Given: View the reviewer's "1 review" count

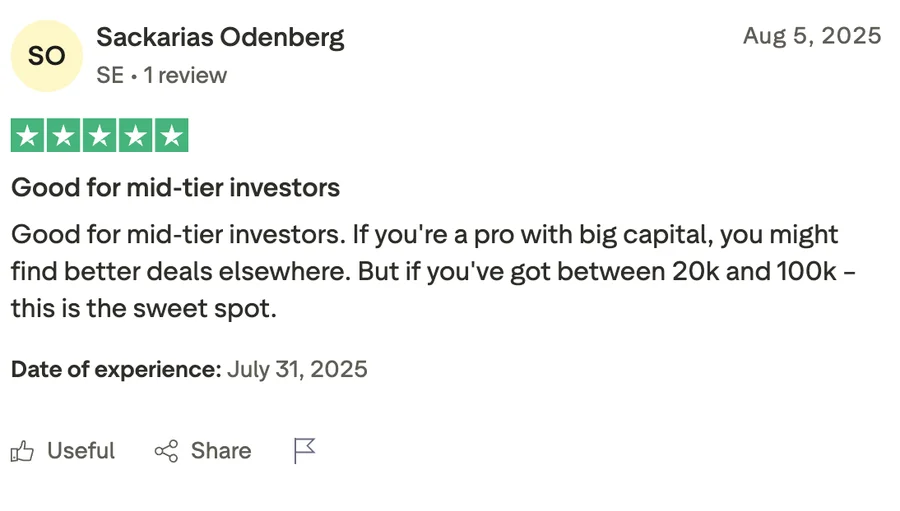Looking at the screenshot, I should click(185, 76).
